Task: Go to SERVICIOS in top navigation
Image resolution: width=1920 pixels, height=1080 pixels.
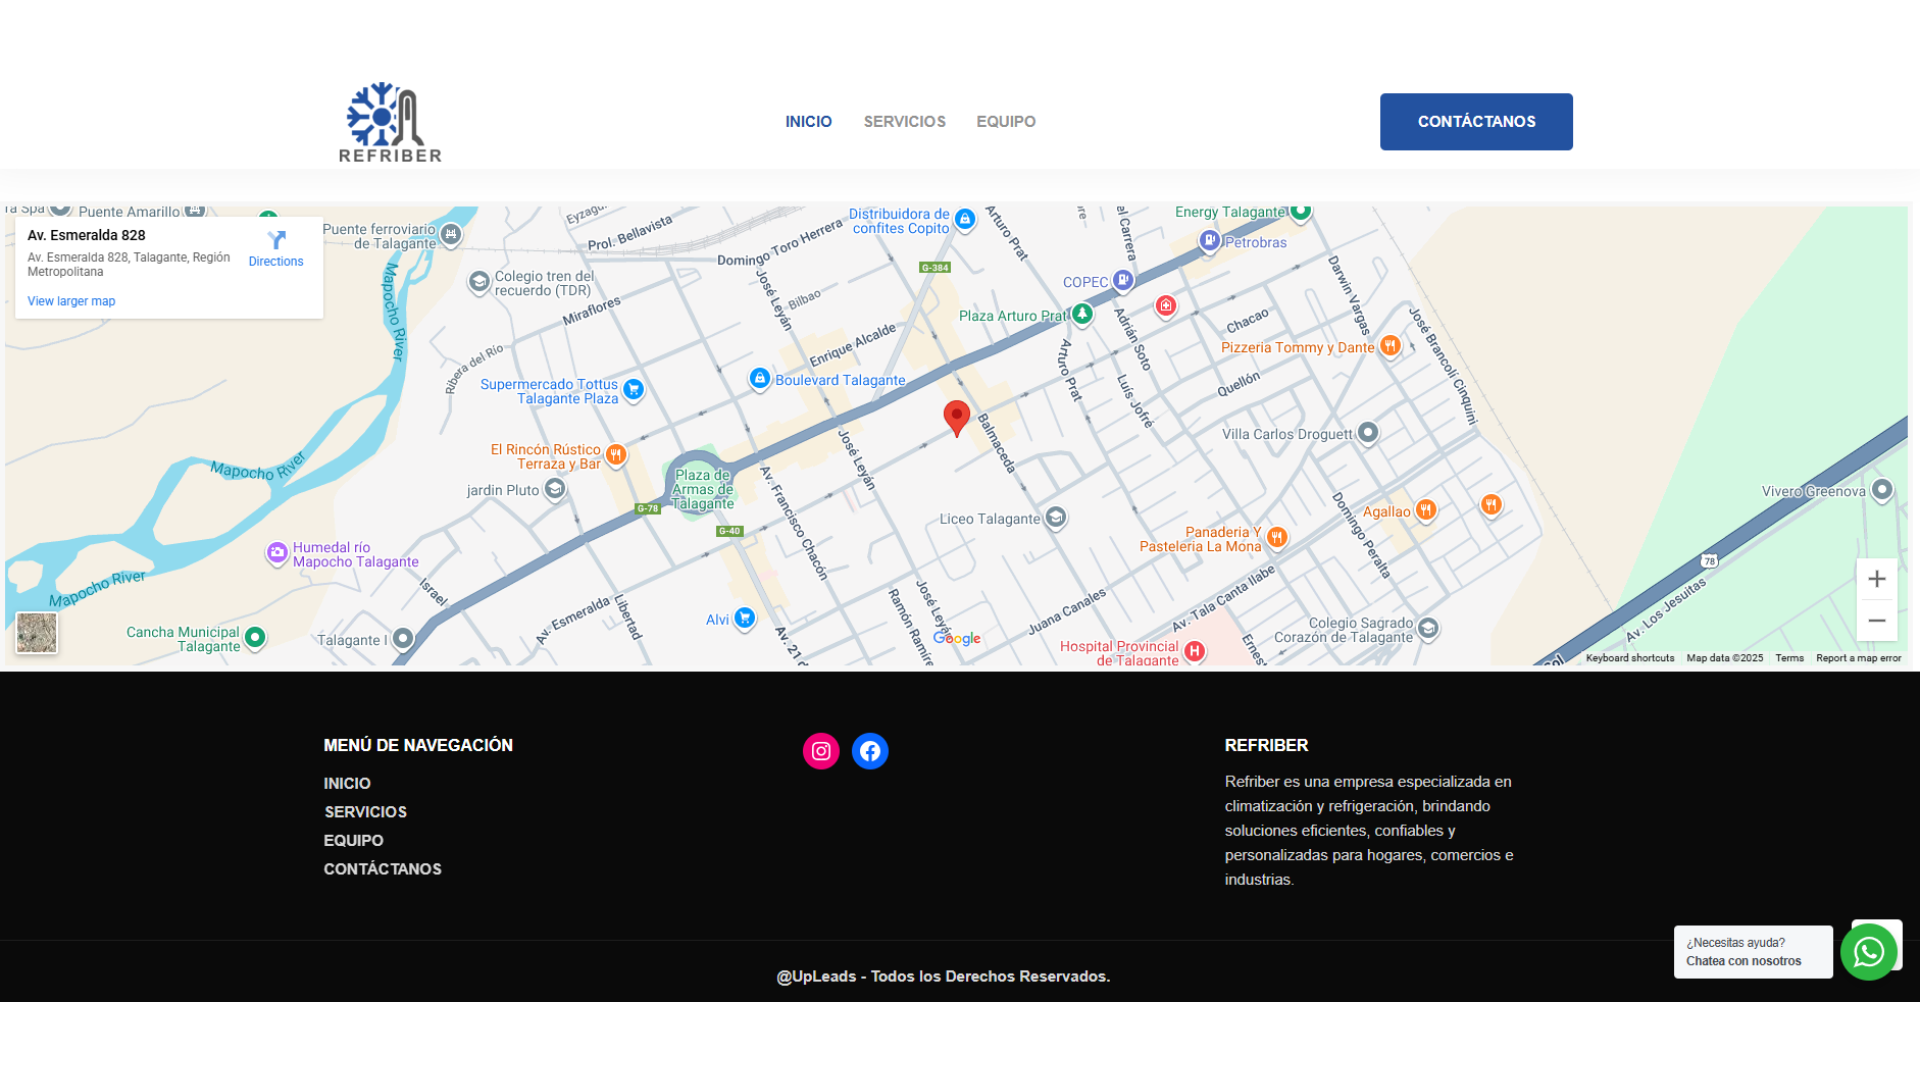Action: 904,122
